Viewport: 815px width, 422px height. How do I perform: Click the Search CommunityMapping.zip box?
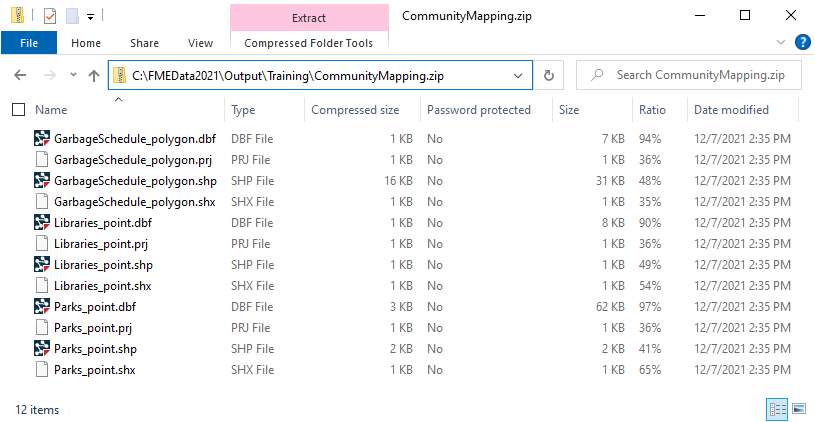[688, 75]
